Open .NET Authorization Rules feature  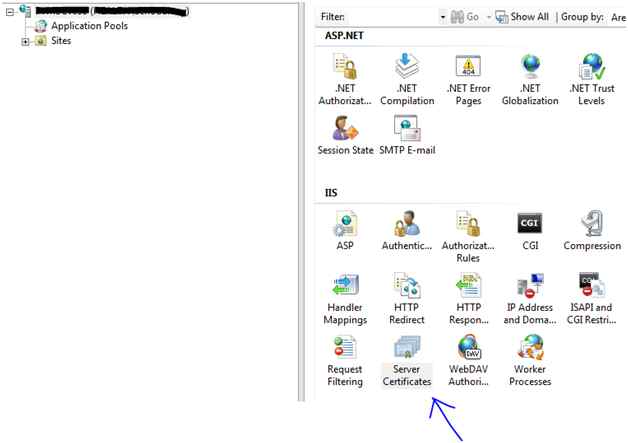tap(345, 79)
